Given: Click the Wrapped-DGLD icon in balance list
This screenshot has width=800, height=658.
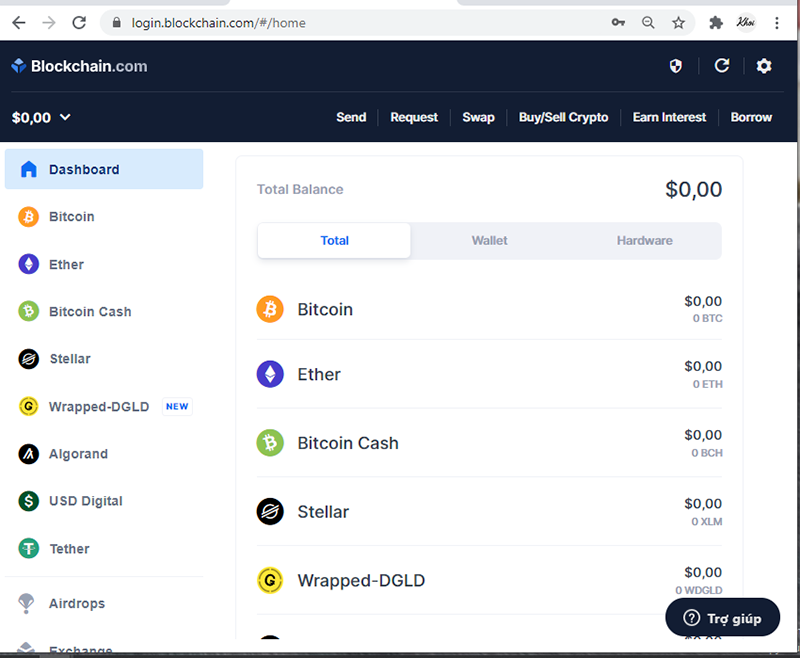Looking at the screenshot, I should [x=270, y=580].
